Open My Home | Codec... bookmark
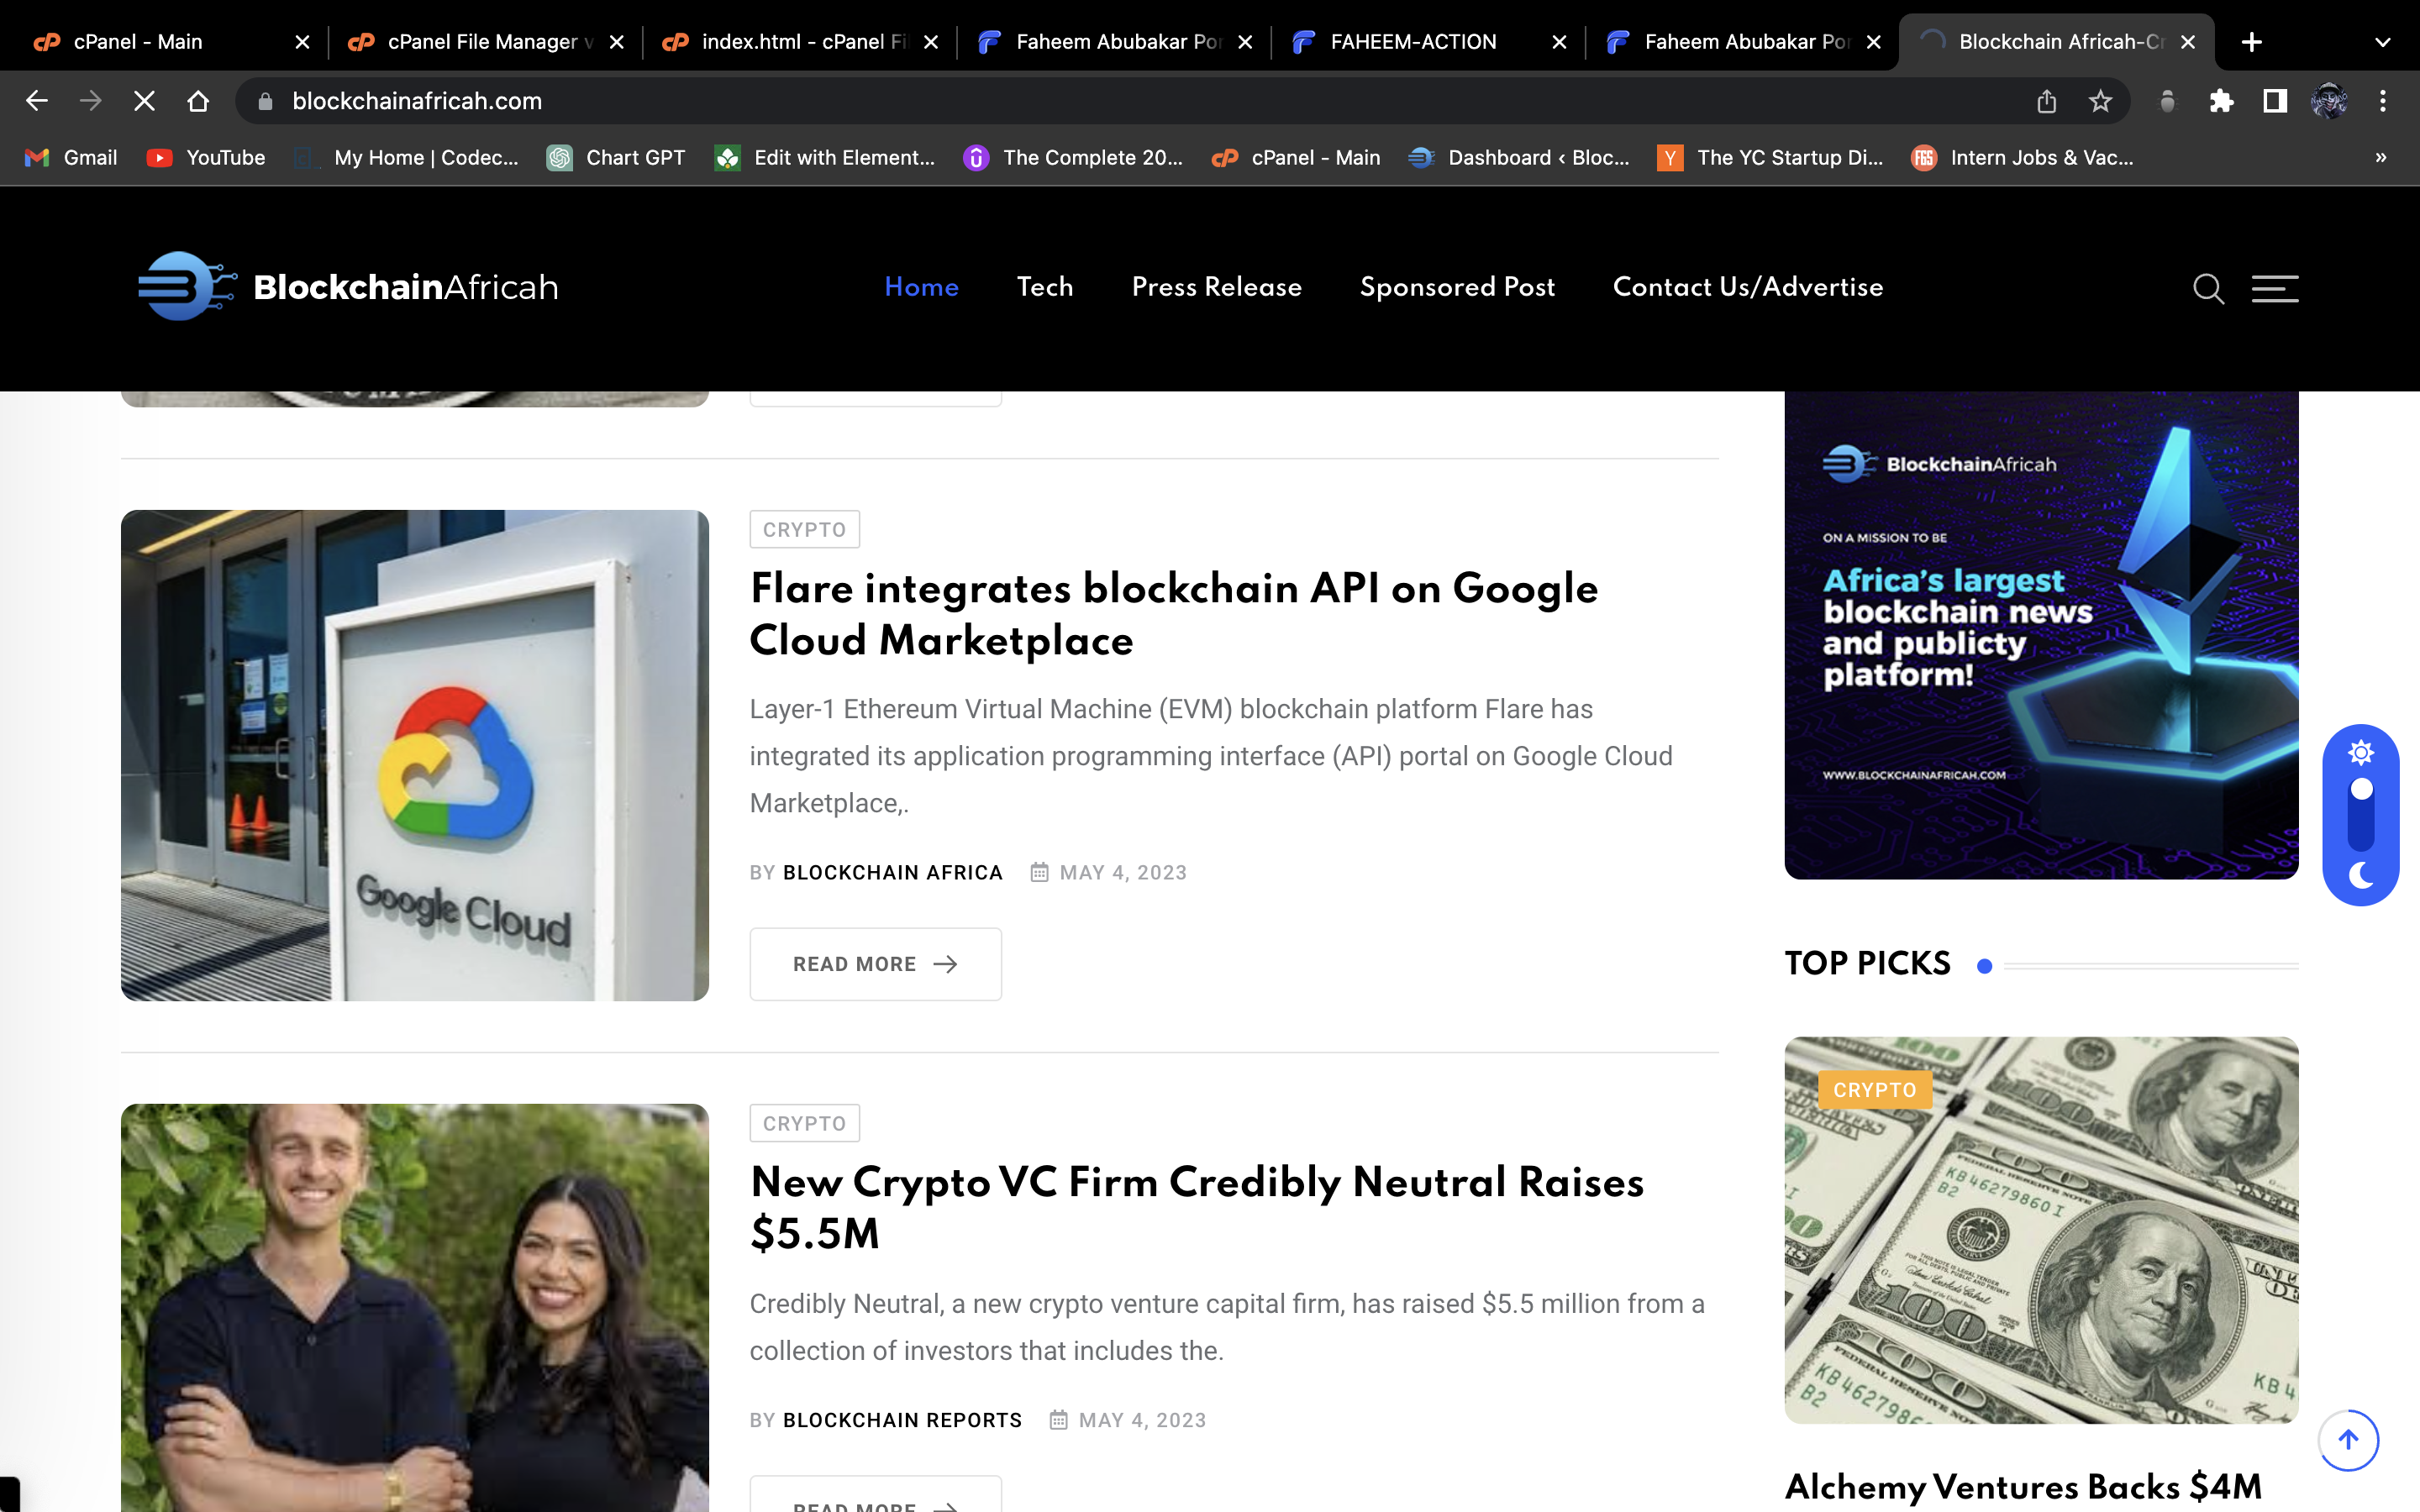The height and width of the screenshot is (1512, 2420). click(407, 158)
